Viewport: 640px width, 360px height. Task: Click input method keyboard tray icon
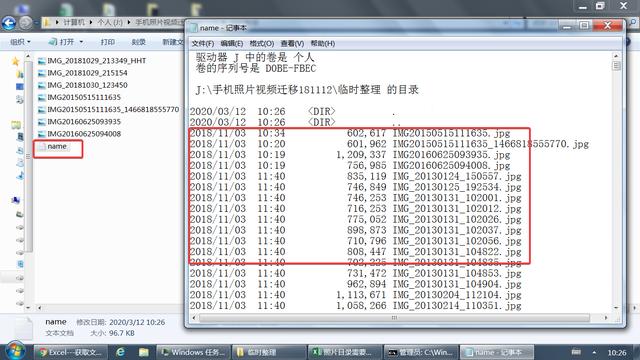[576, 352]
